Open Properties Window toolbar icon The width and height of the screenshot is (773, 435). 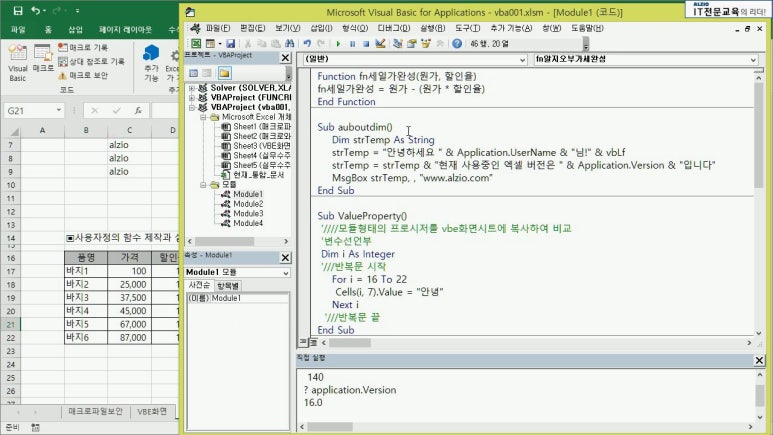pos(412,44)
